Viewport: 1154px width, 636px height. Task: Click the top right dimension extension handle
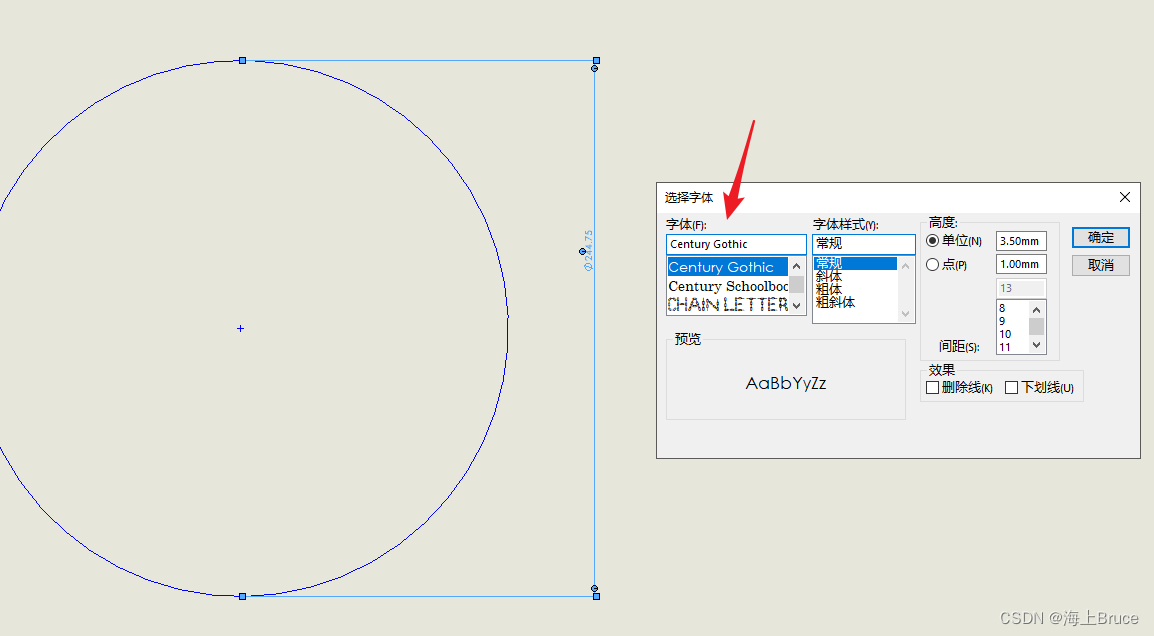(x=596, y=60)
